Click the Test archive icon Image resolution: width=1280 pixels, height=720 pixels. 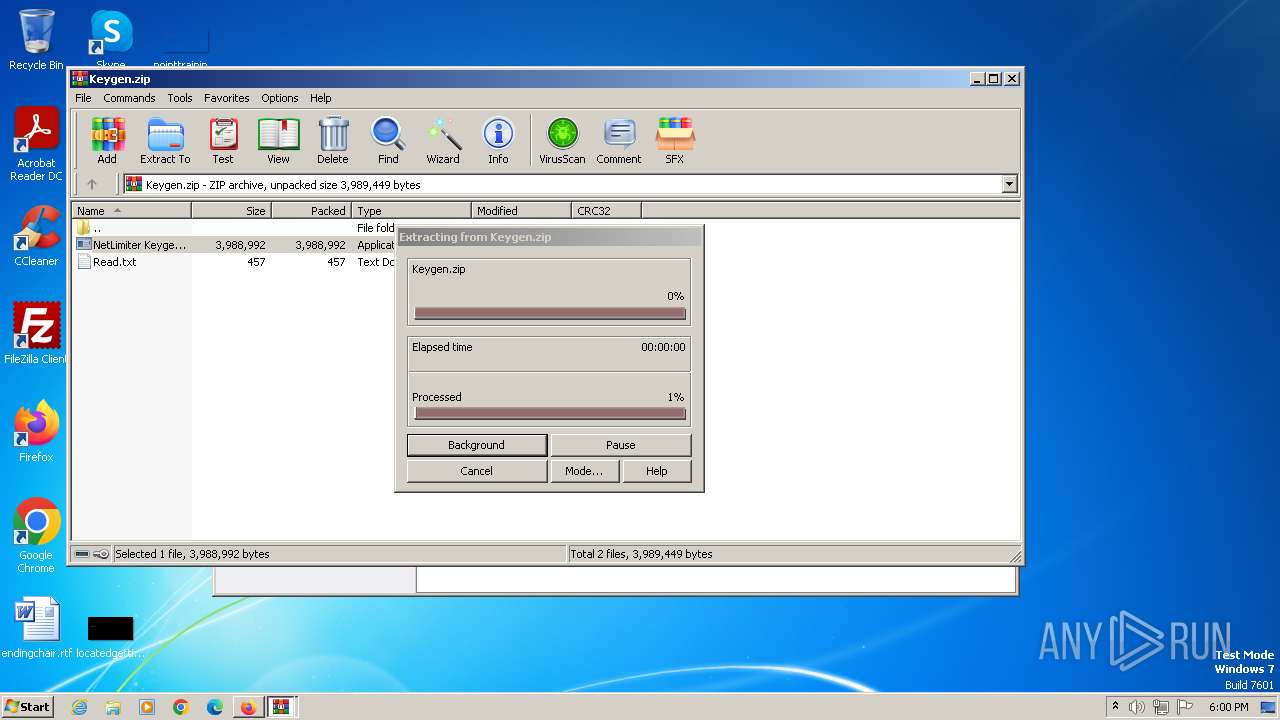pos(223,140)
